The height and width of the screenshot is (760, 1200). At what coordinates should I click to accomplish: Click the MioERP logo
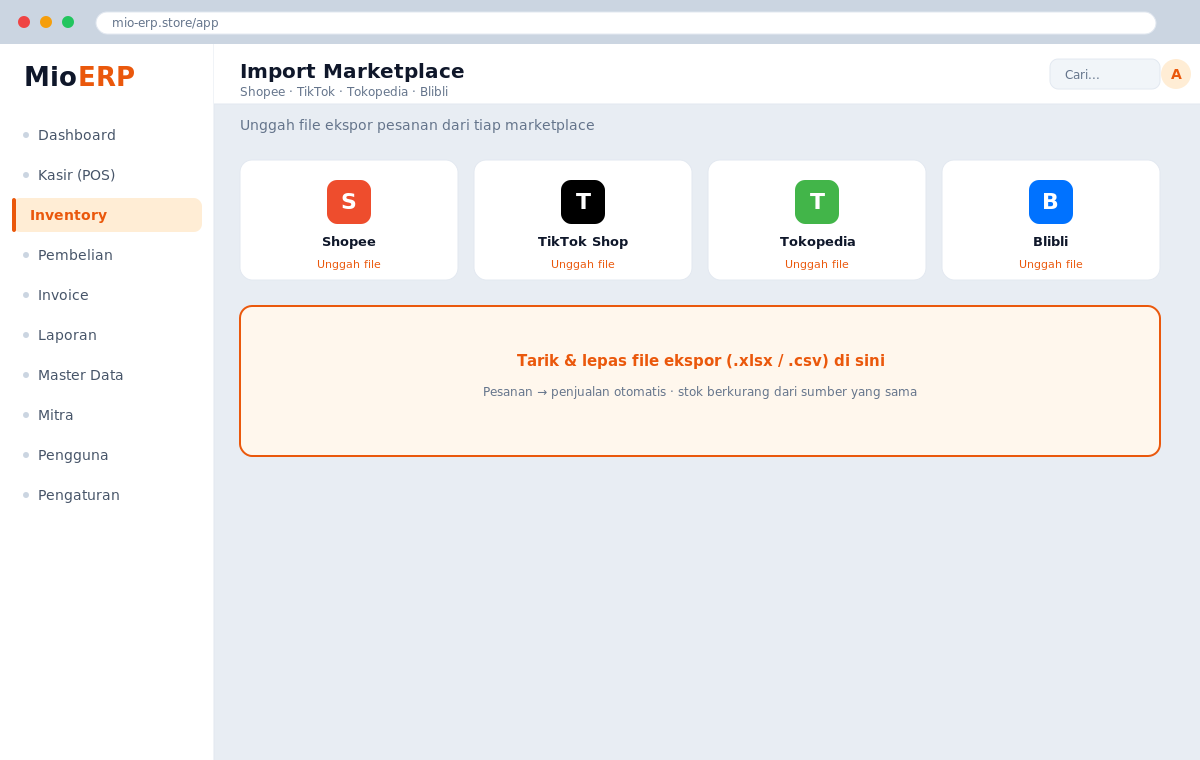point(79,77)
